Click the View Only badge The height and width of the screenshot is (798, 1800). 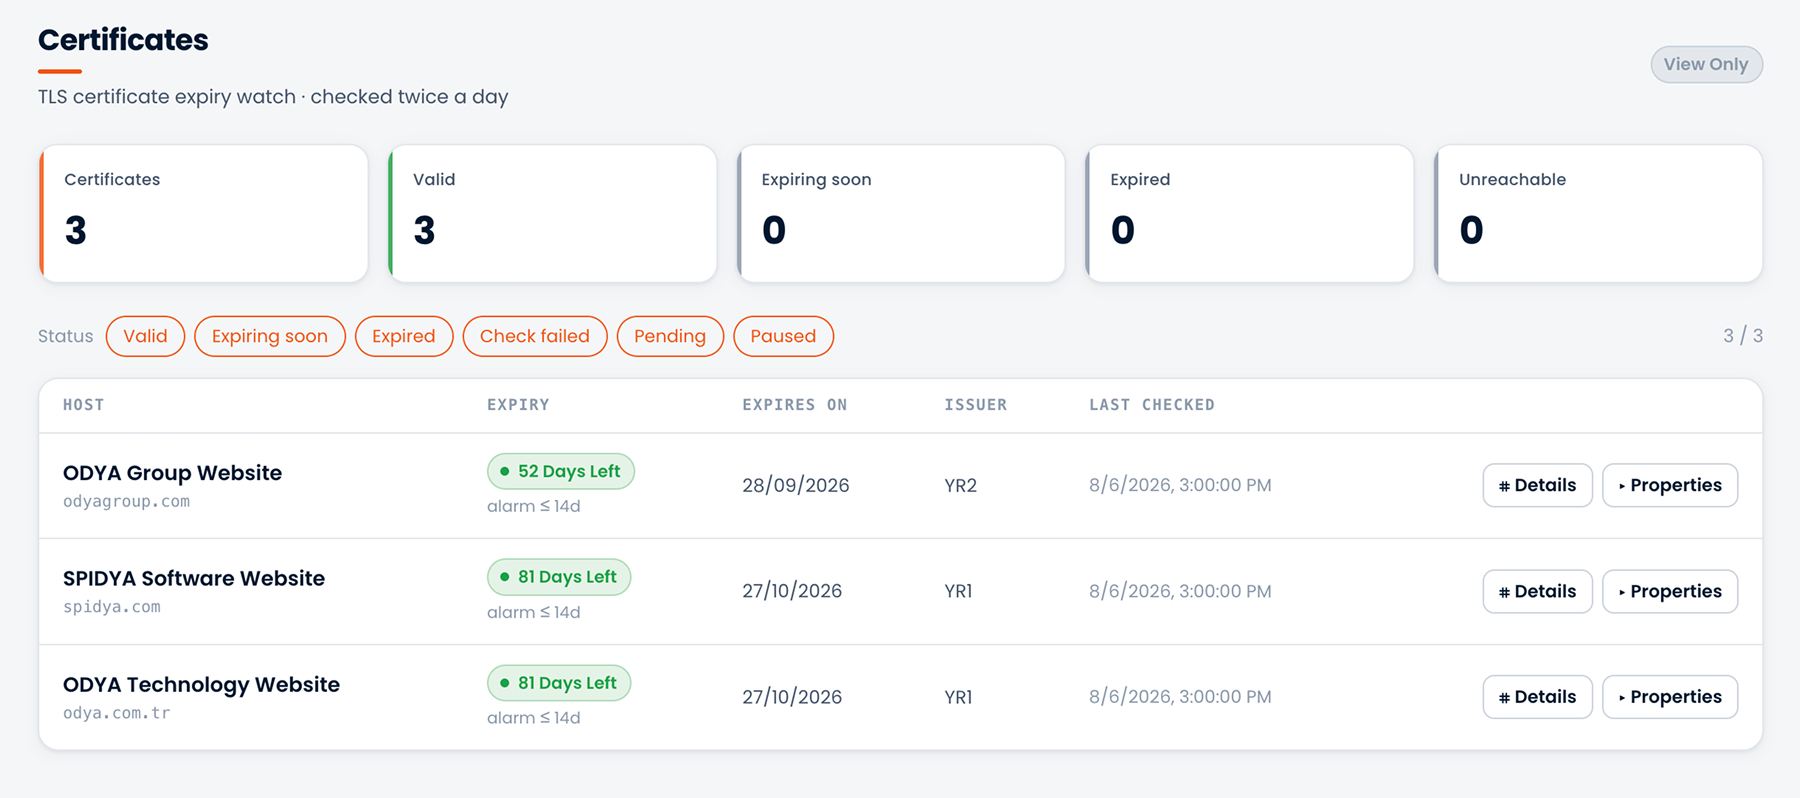pyautogui.click(x=1706, y=64)
